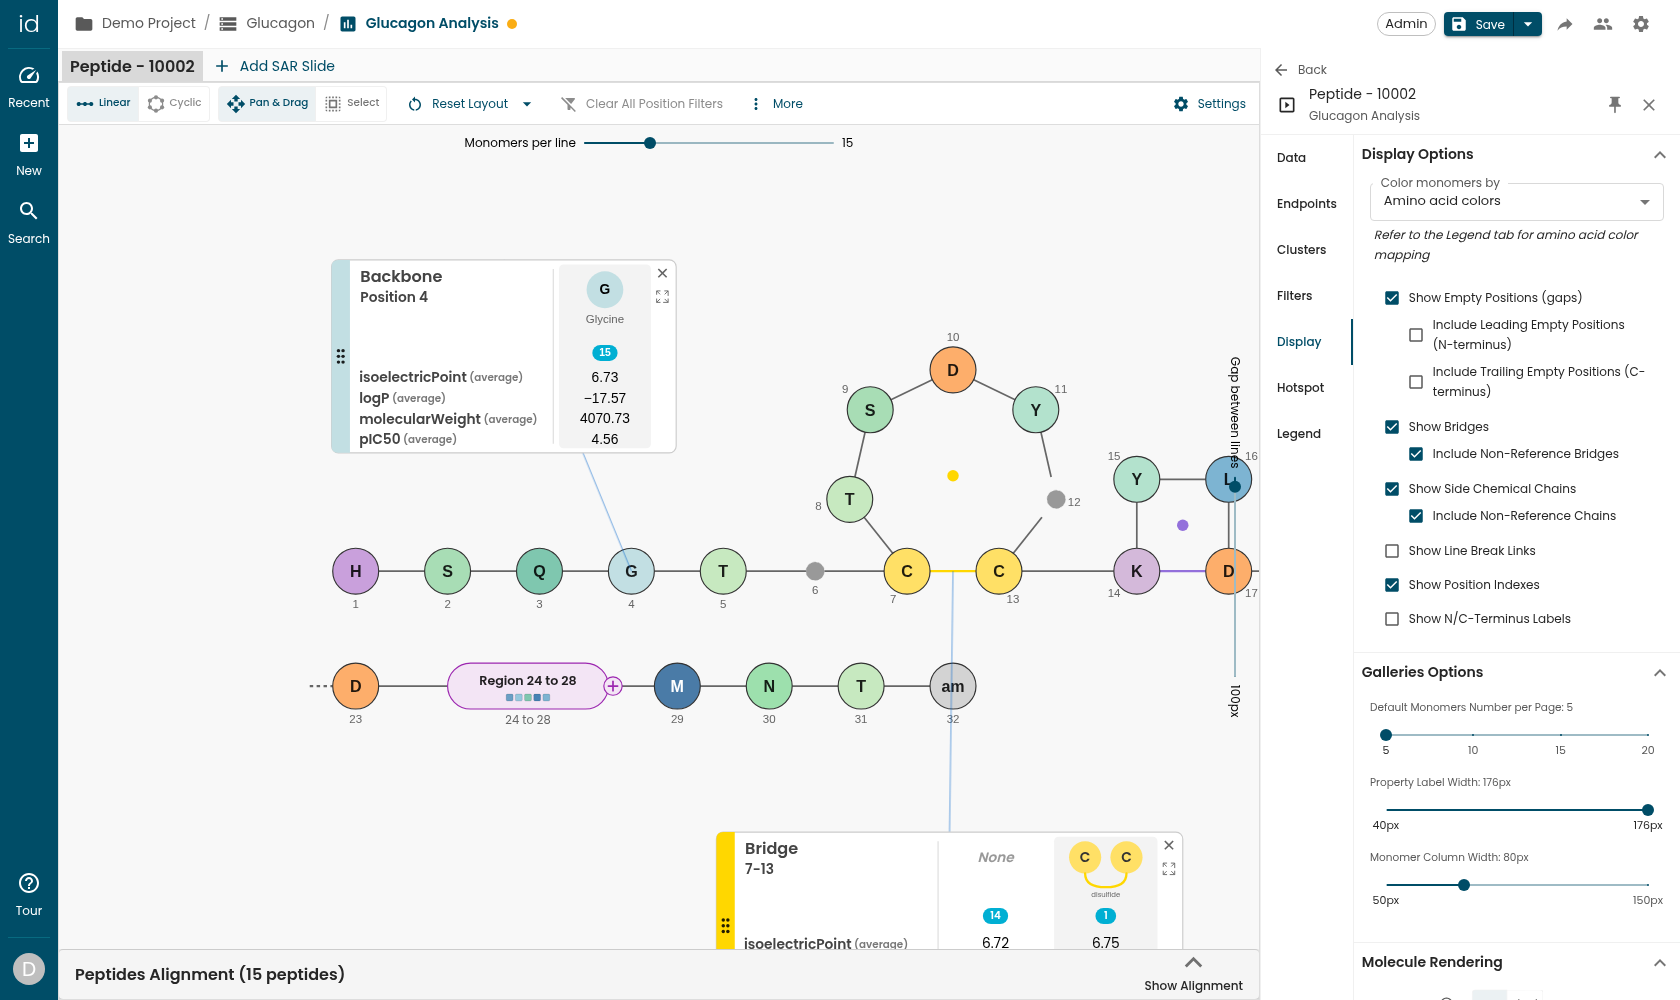Image resolution: width=1680 pixels, height=1000 pixels.
Task: Uncheck Show Bridges
Action: (1392, 427)
